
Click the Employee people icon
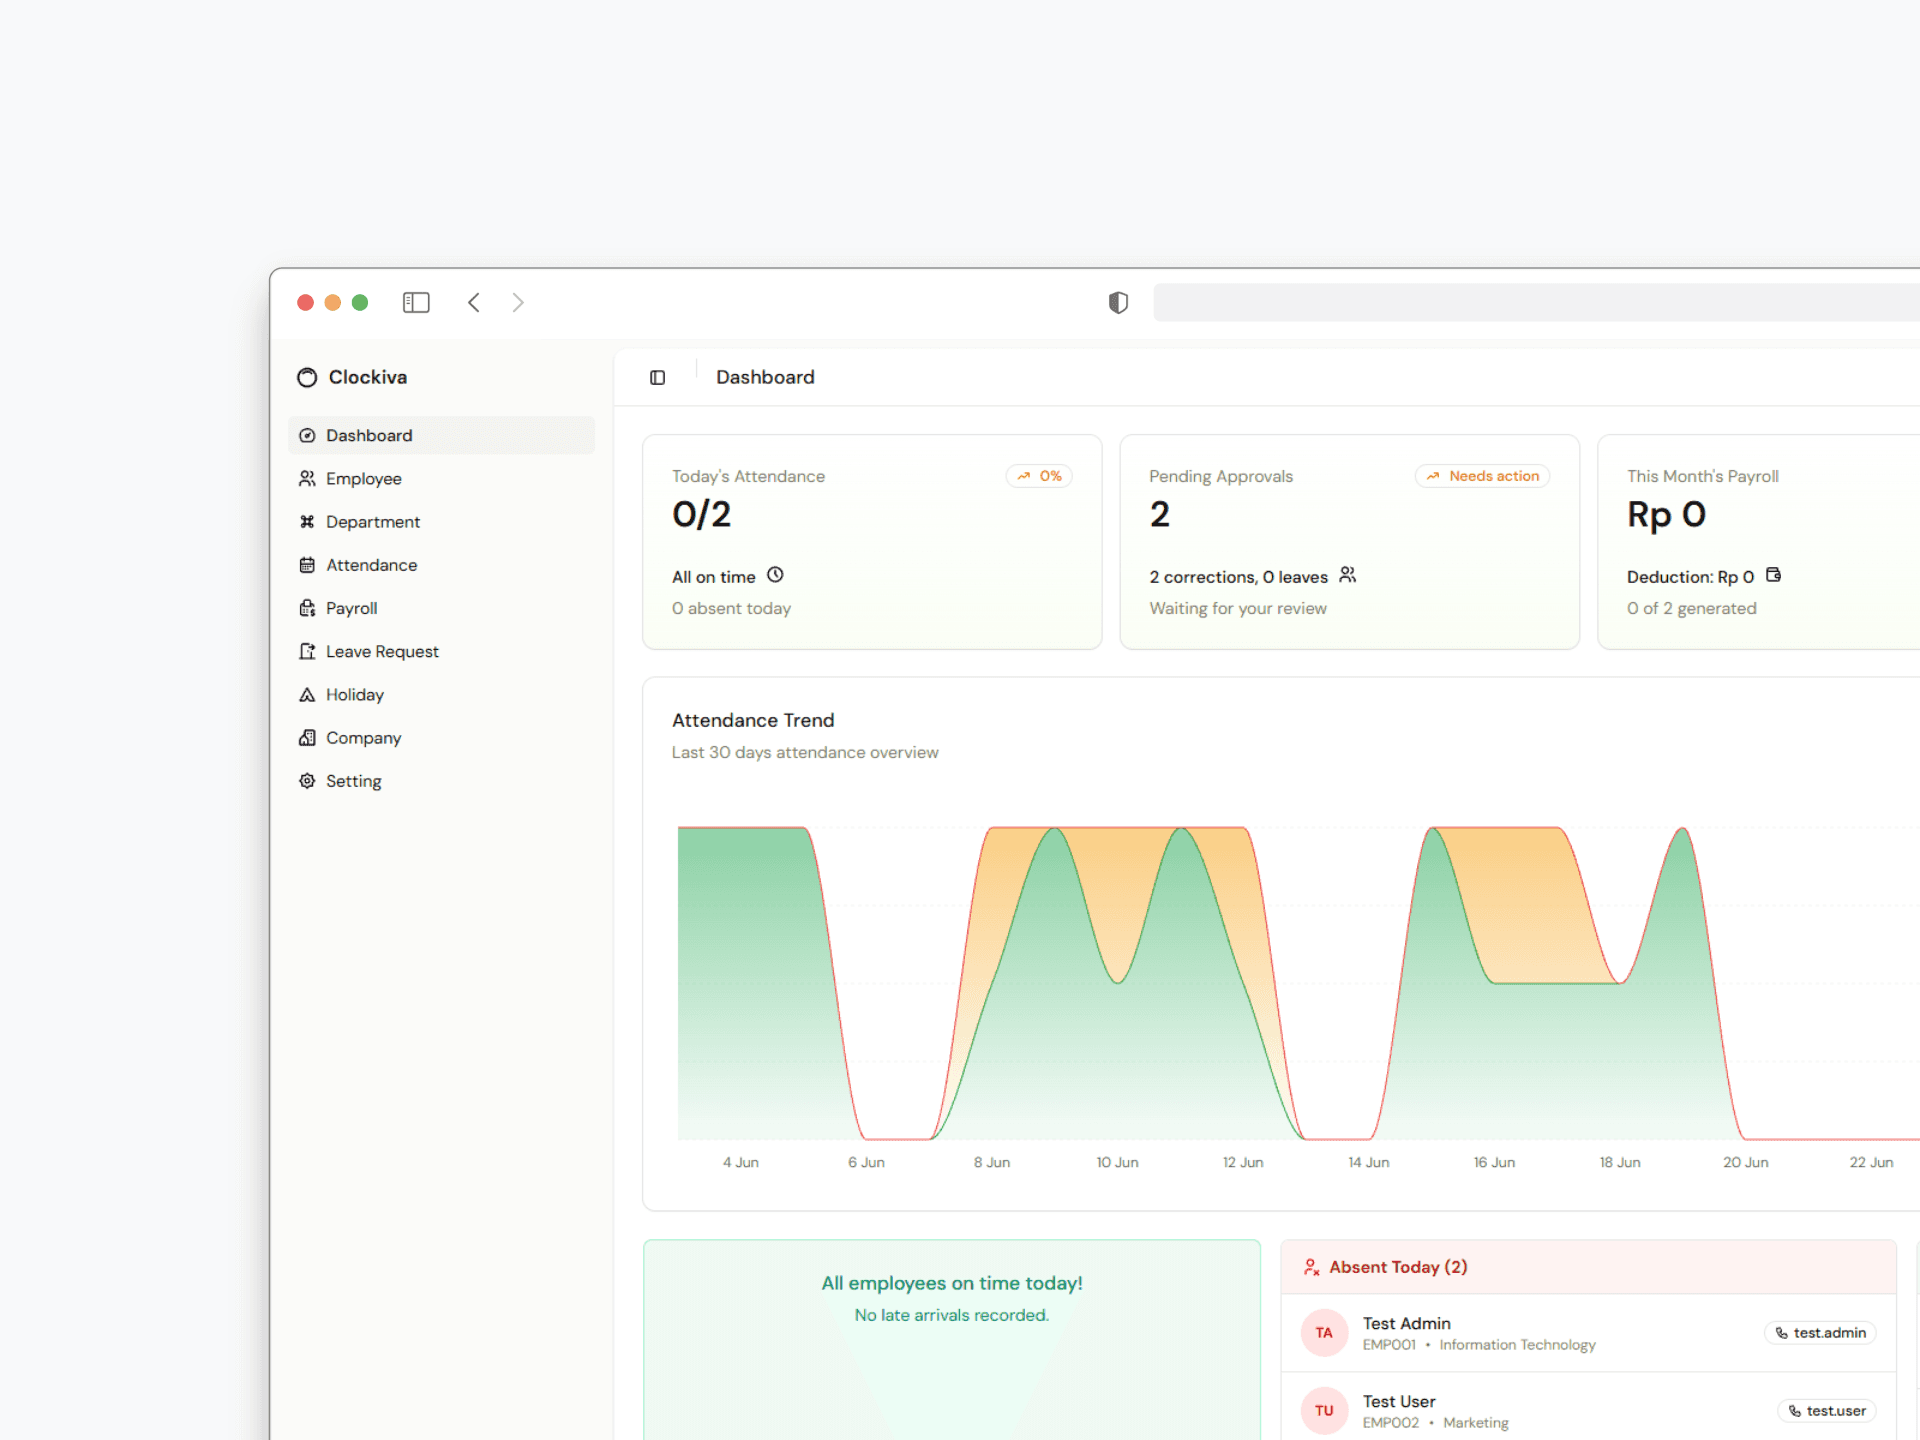tap(307, 478)
